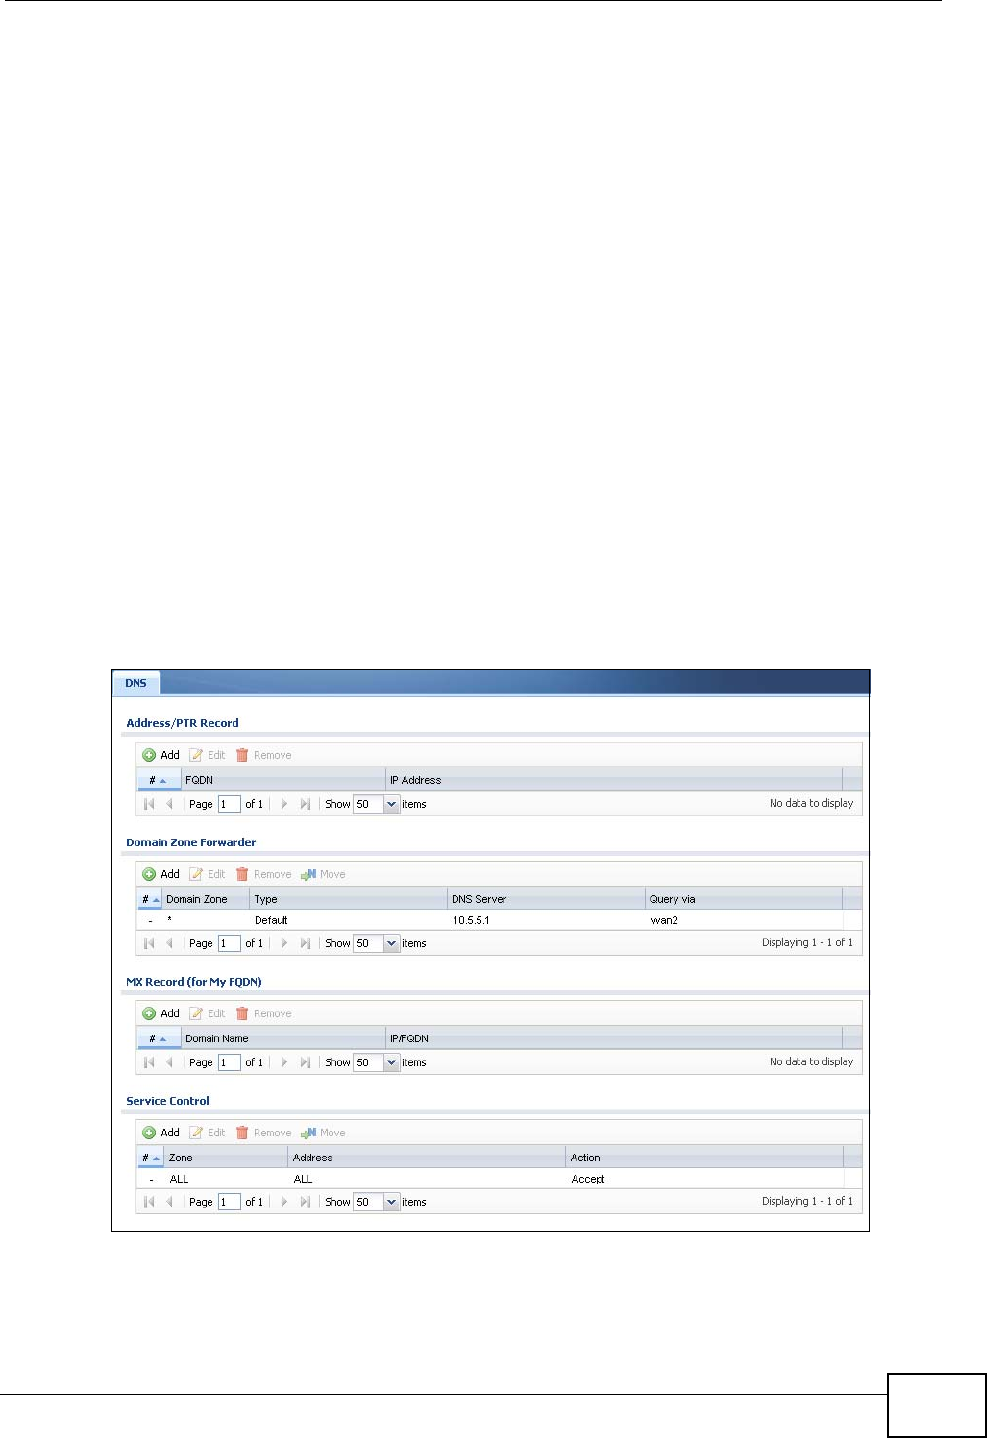
Task: Click Move in Domain Zone Forwarder toolbar
Action: click(x=323, y=874)
